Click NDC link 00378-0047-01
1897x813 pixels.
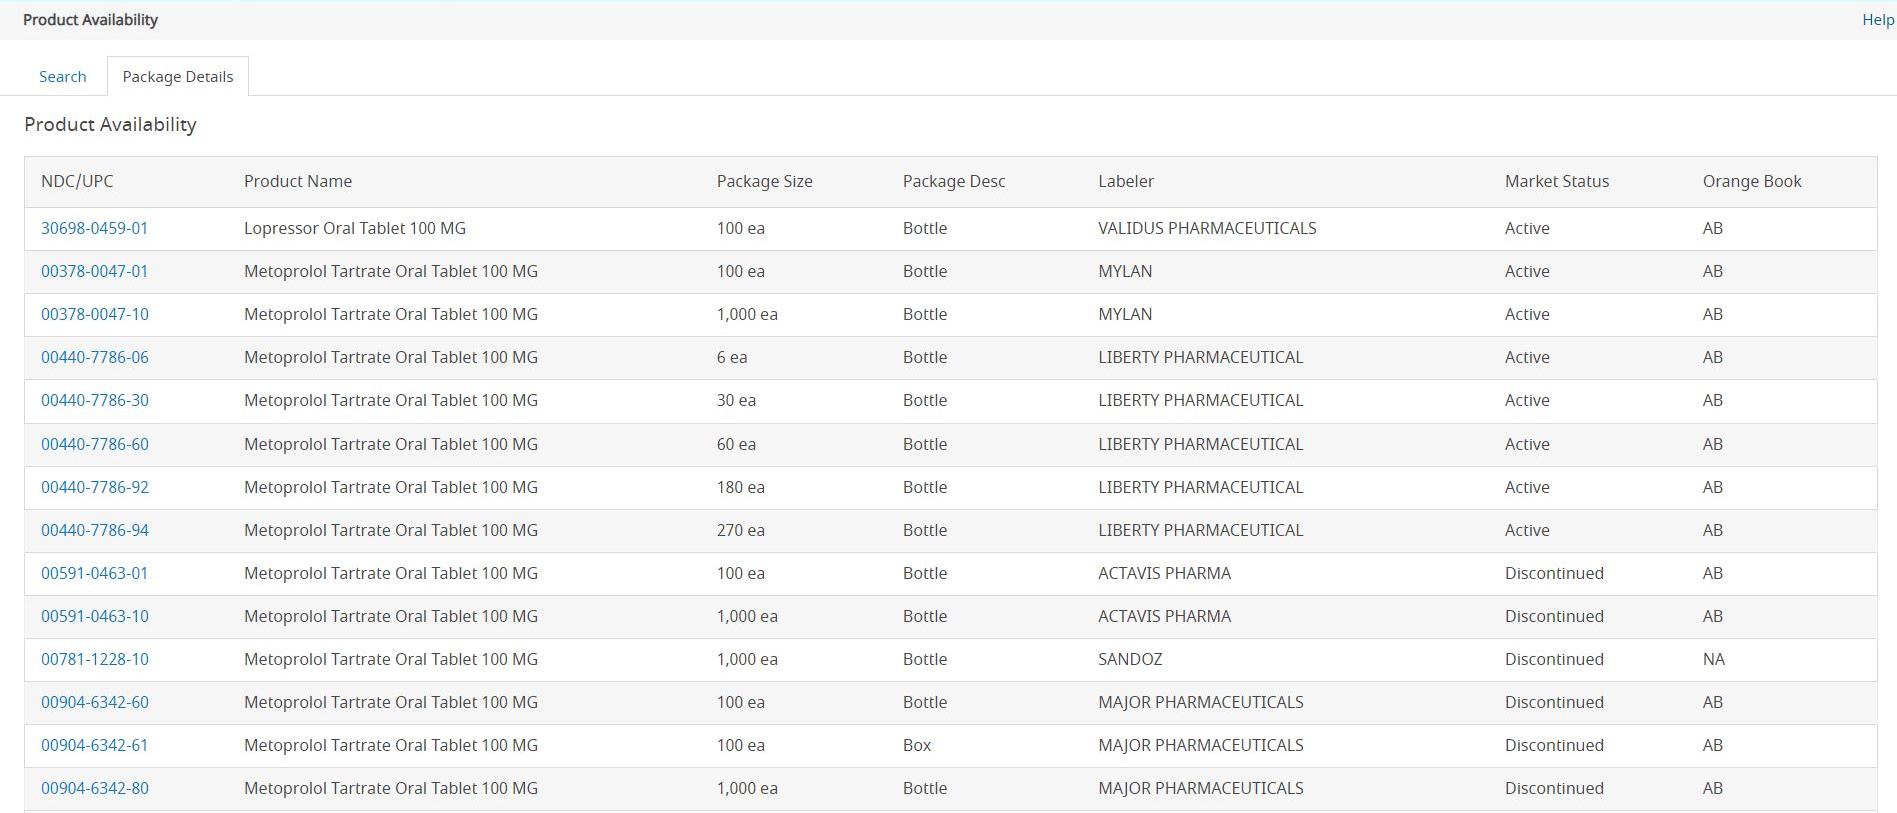tap(94, 271)
